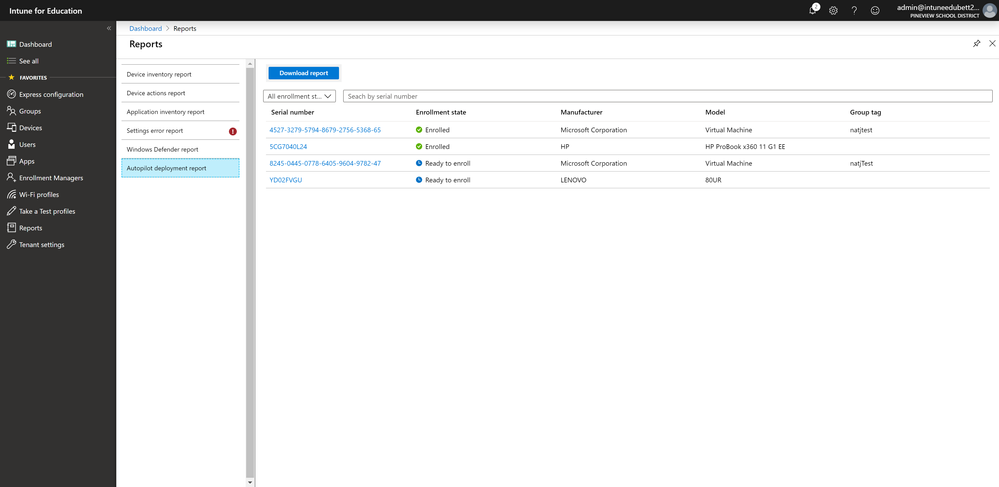Click the scroll down arrow of report list

coord(250,483)
